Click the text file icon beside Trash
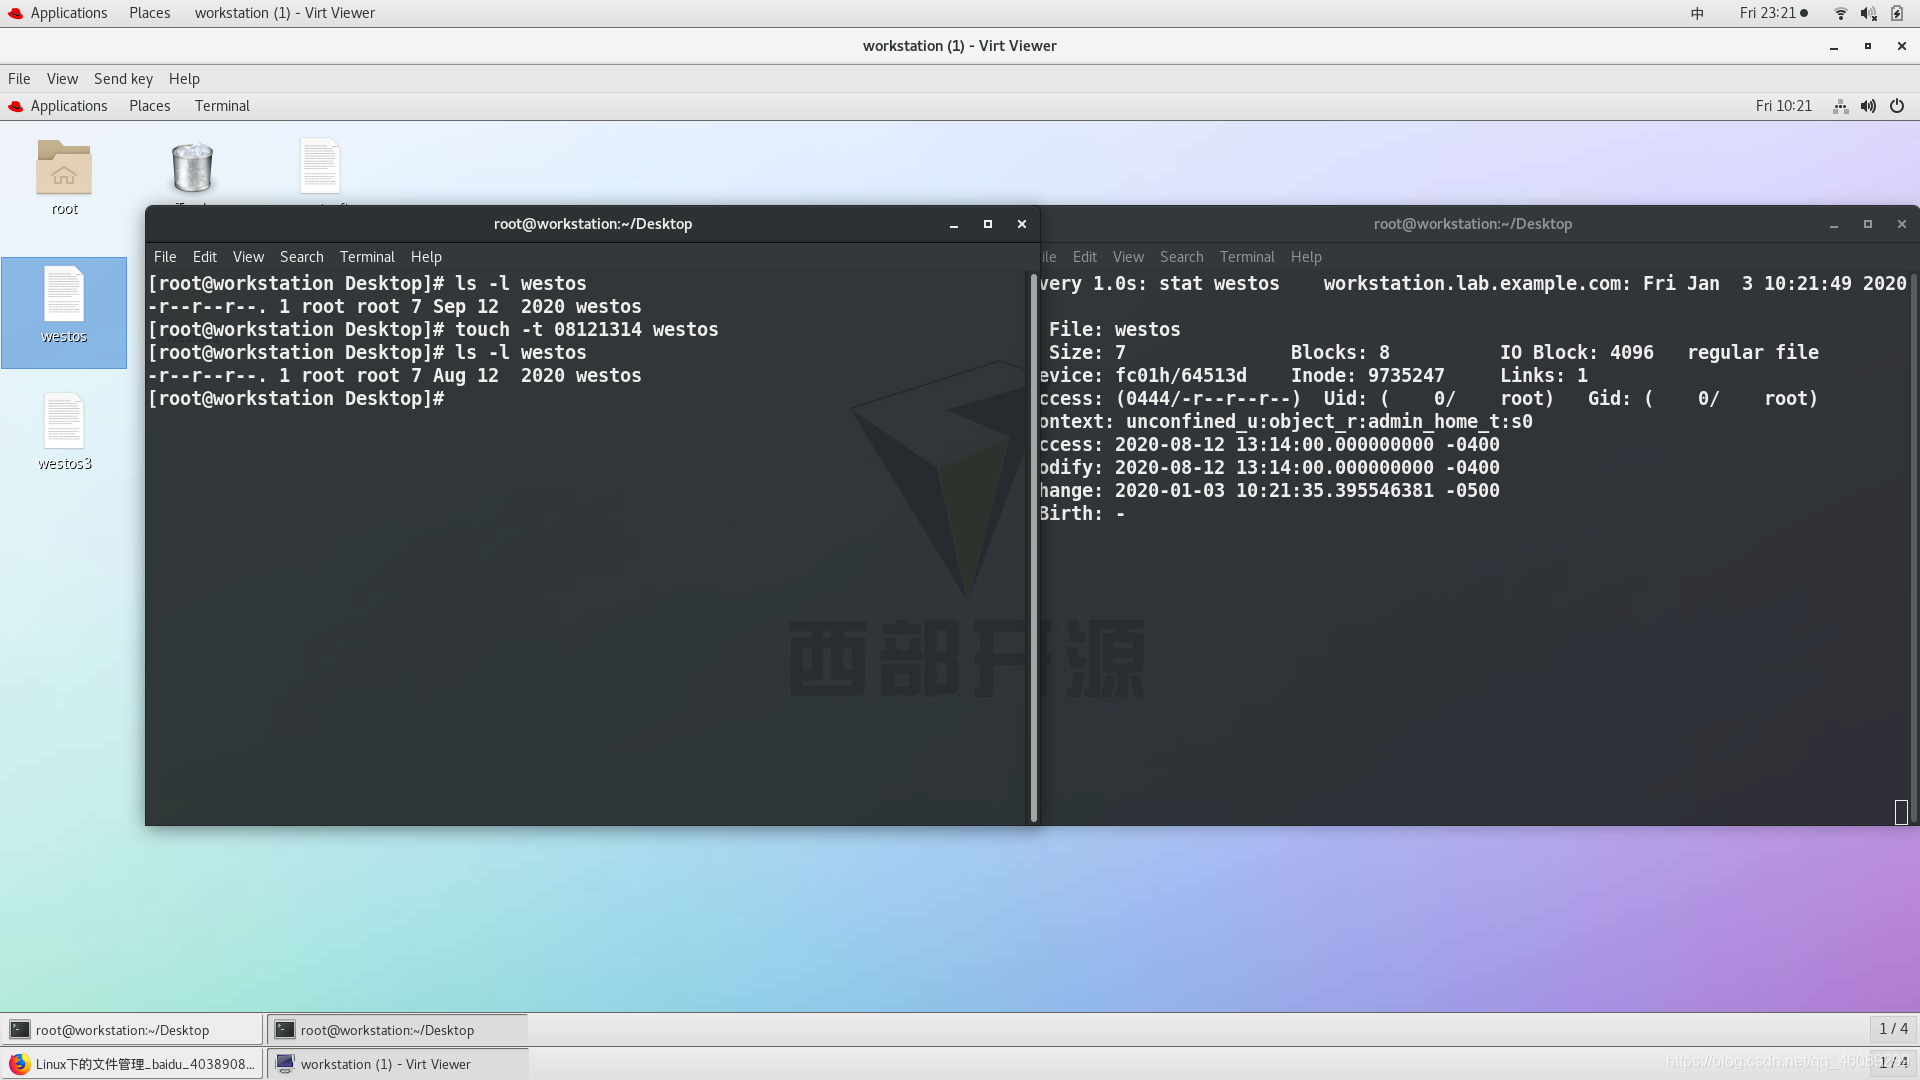Viewport: 1920px width, 1080px height. pos(320,166)
